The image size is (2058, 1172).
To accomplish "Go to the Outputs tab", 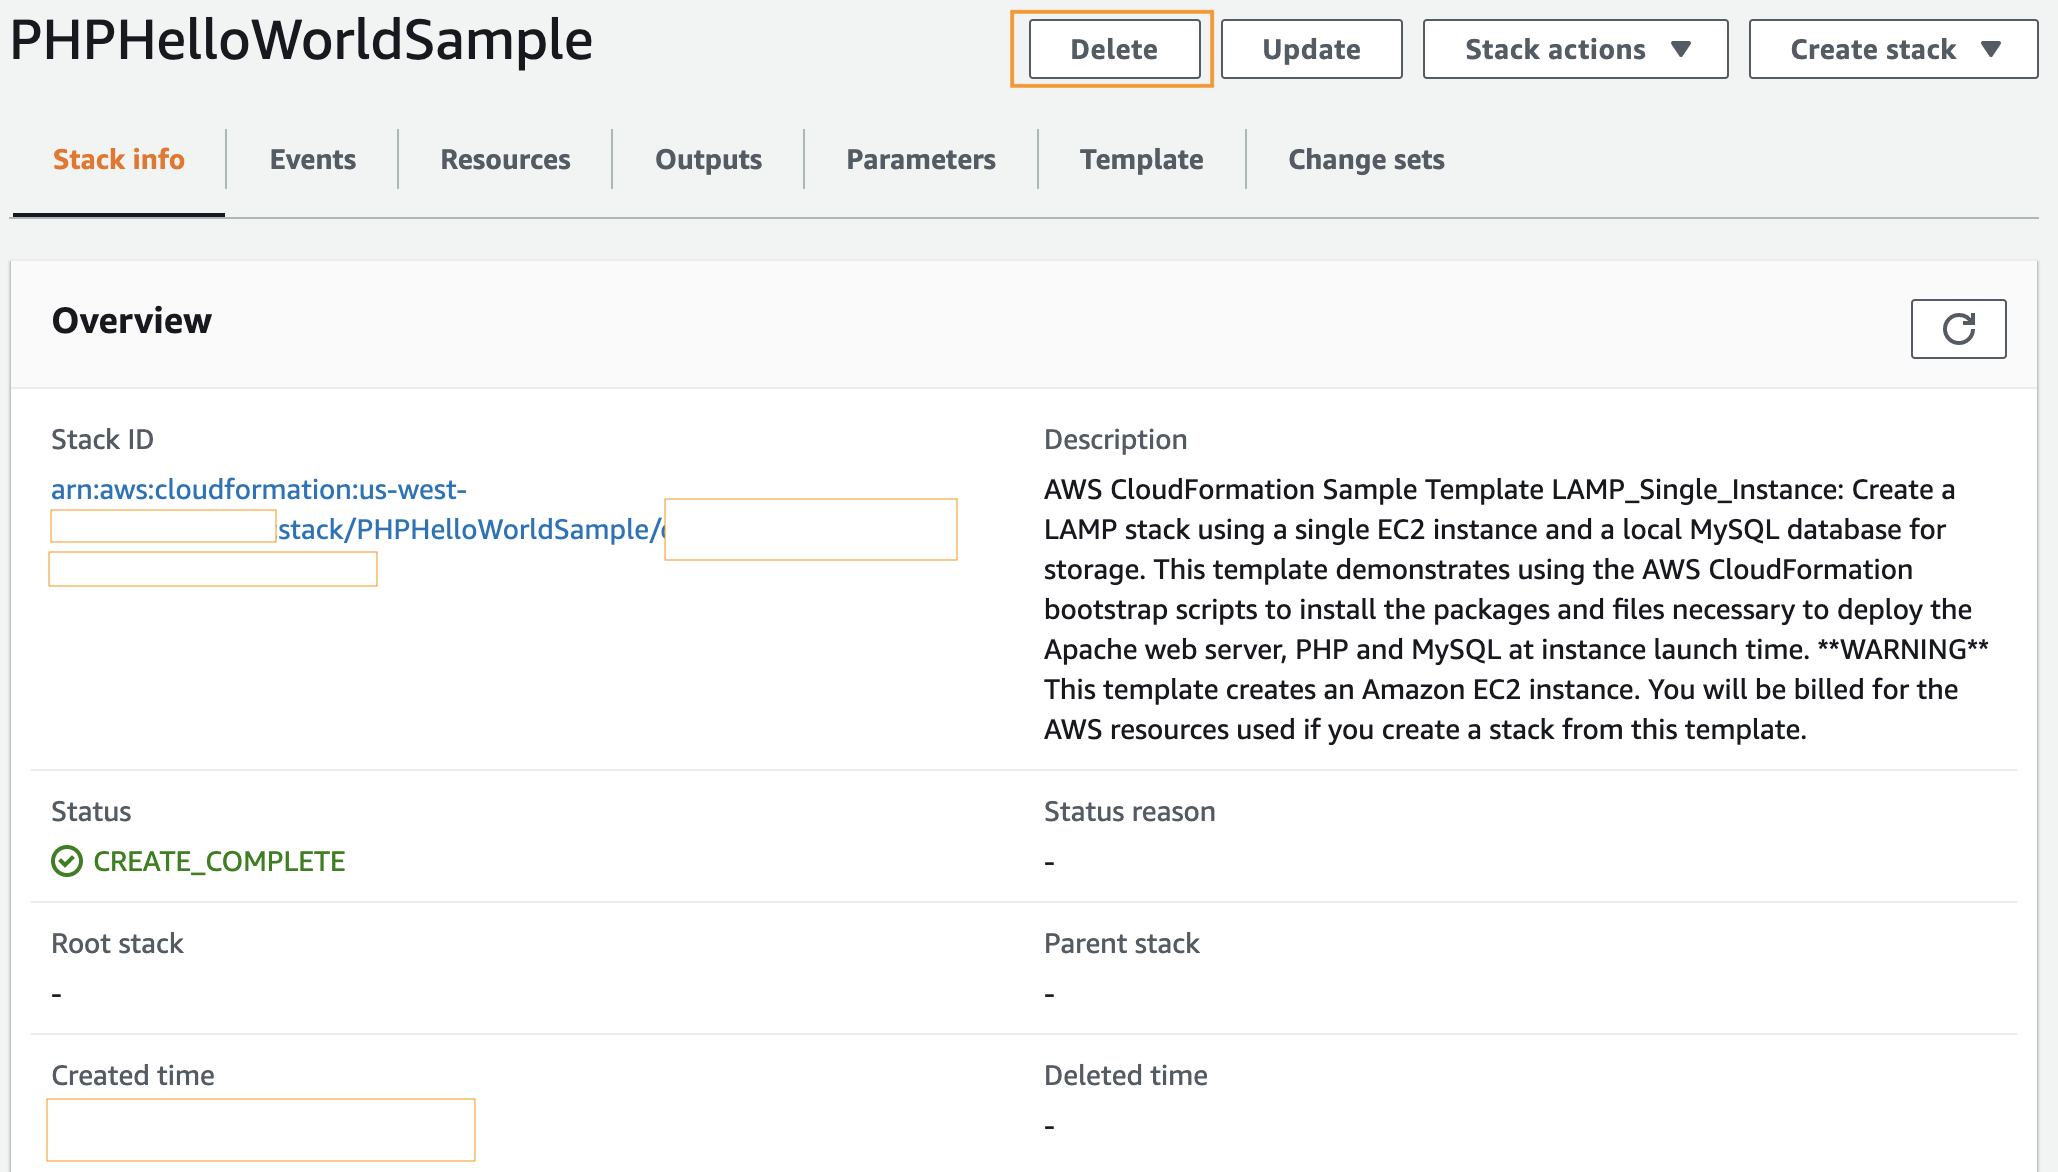I will 708,159.
